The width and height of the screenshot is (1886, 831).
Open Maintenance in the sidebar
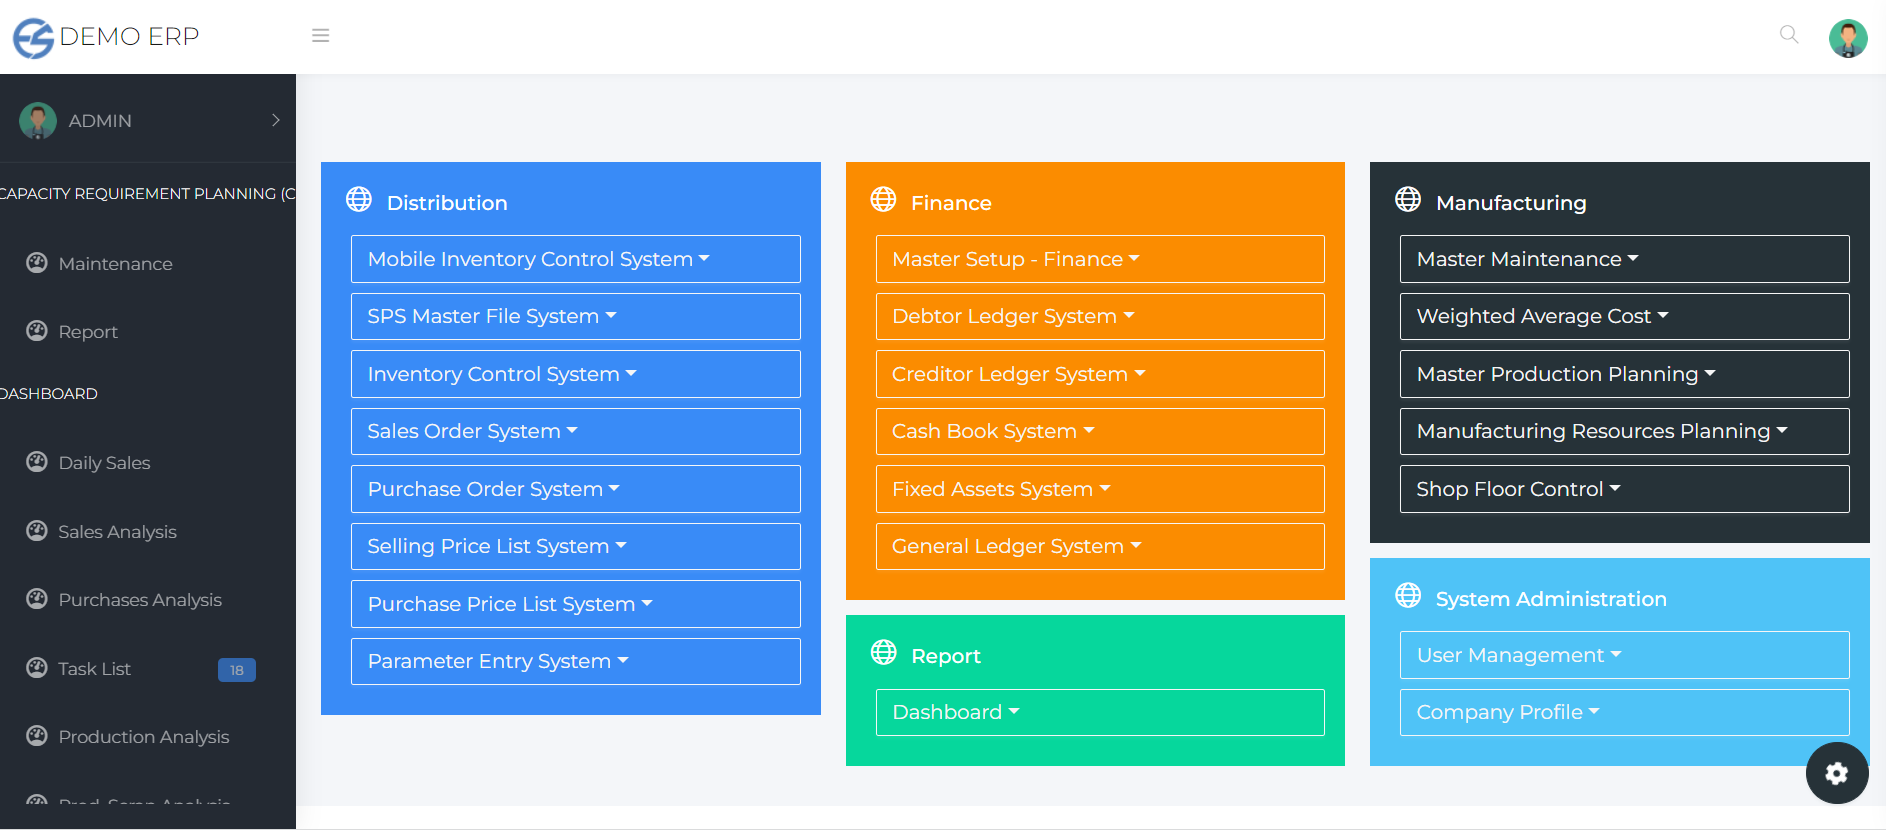click(x=115, y=264)
